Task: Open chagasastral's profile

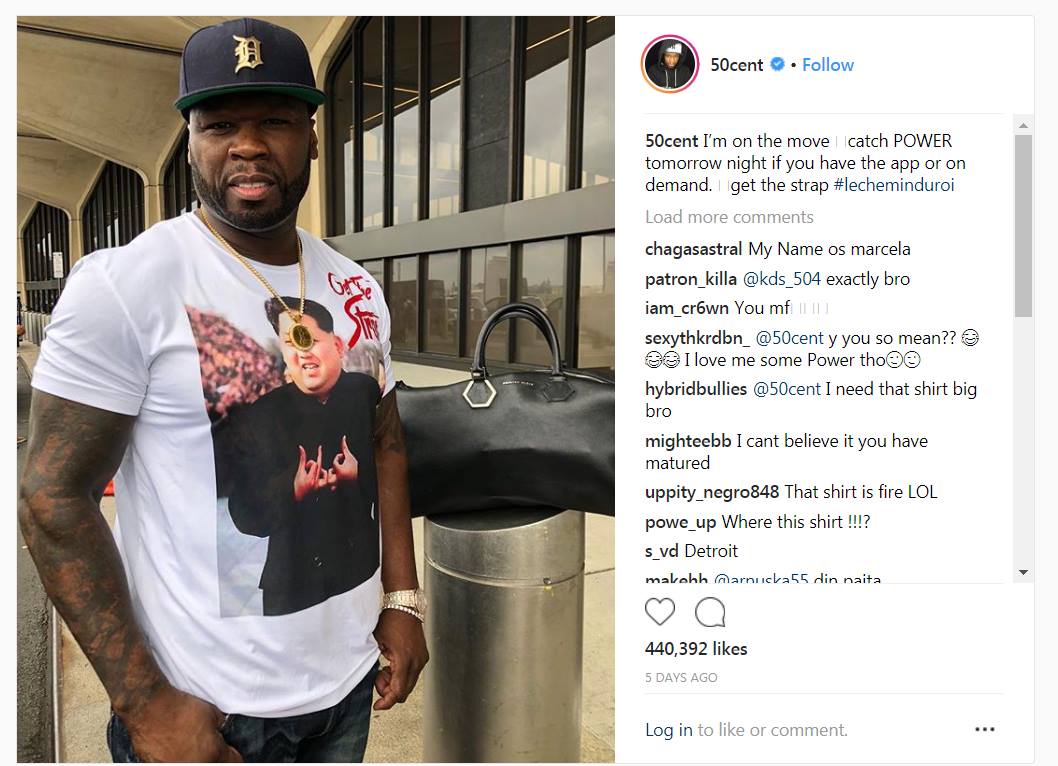Action: point(693,249)
